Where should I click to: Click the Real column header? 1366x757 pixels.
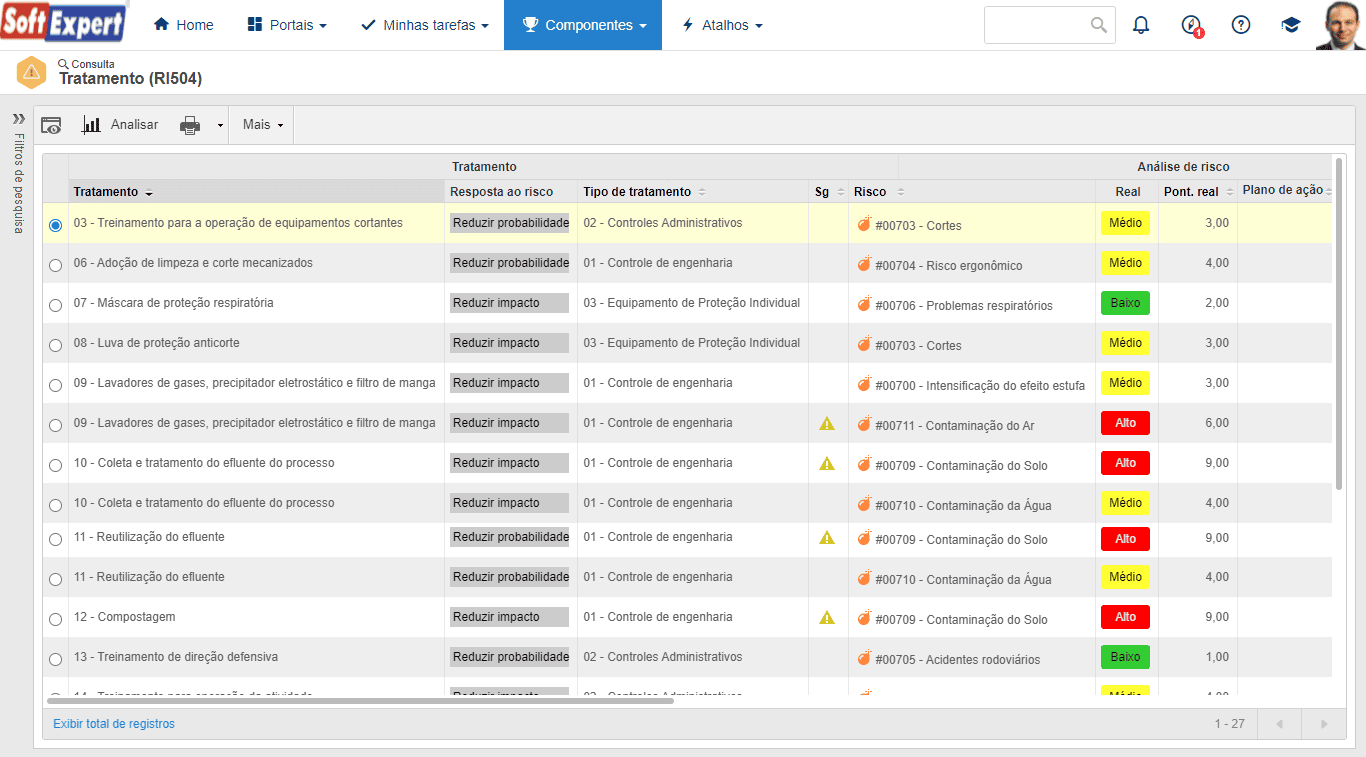[x=1127, y=192]
